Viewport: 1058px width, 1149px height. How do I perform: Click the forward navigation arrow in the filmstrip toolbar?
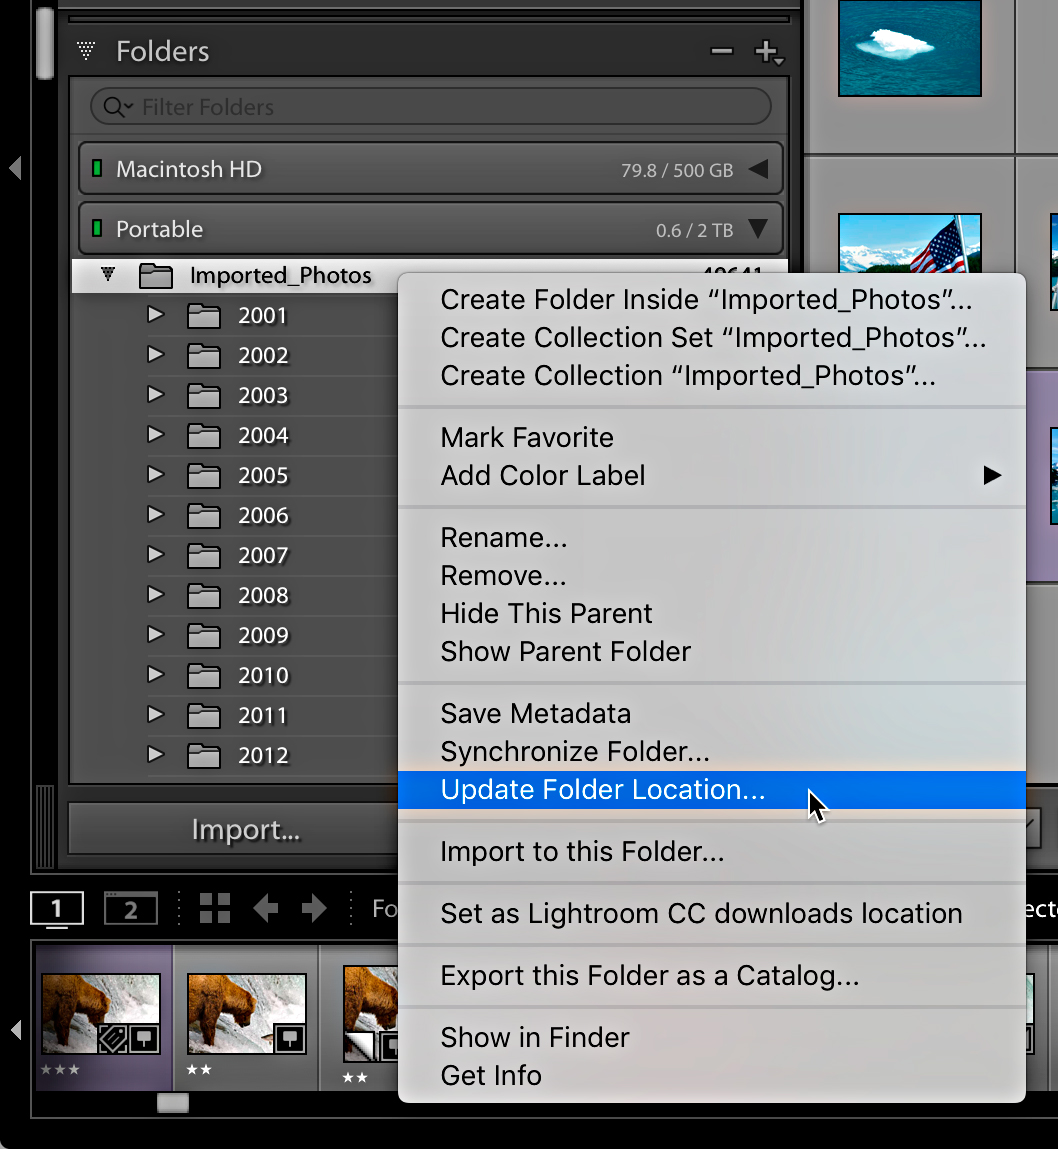(x=313, y=910)
